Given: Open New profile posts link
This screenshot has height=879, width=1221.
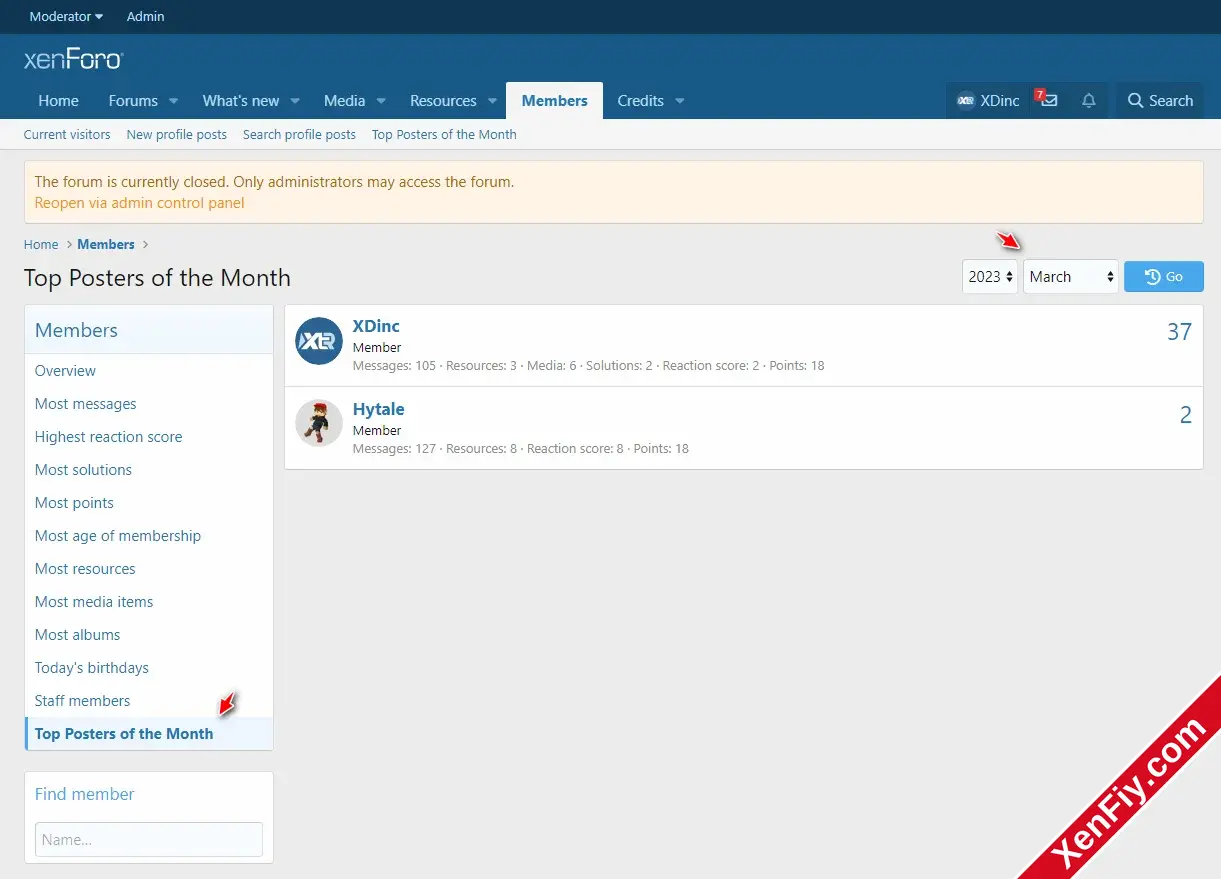Looking at the screenshot, I should pos(177,134).
